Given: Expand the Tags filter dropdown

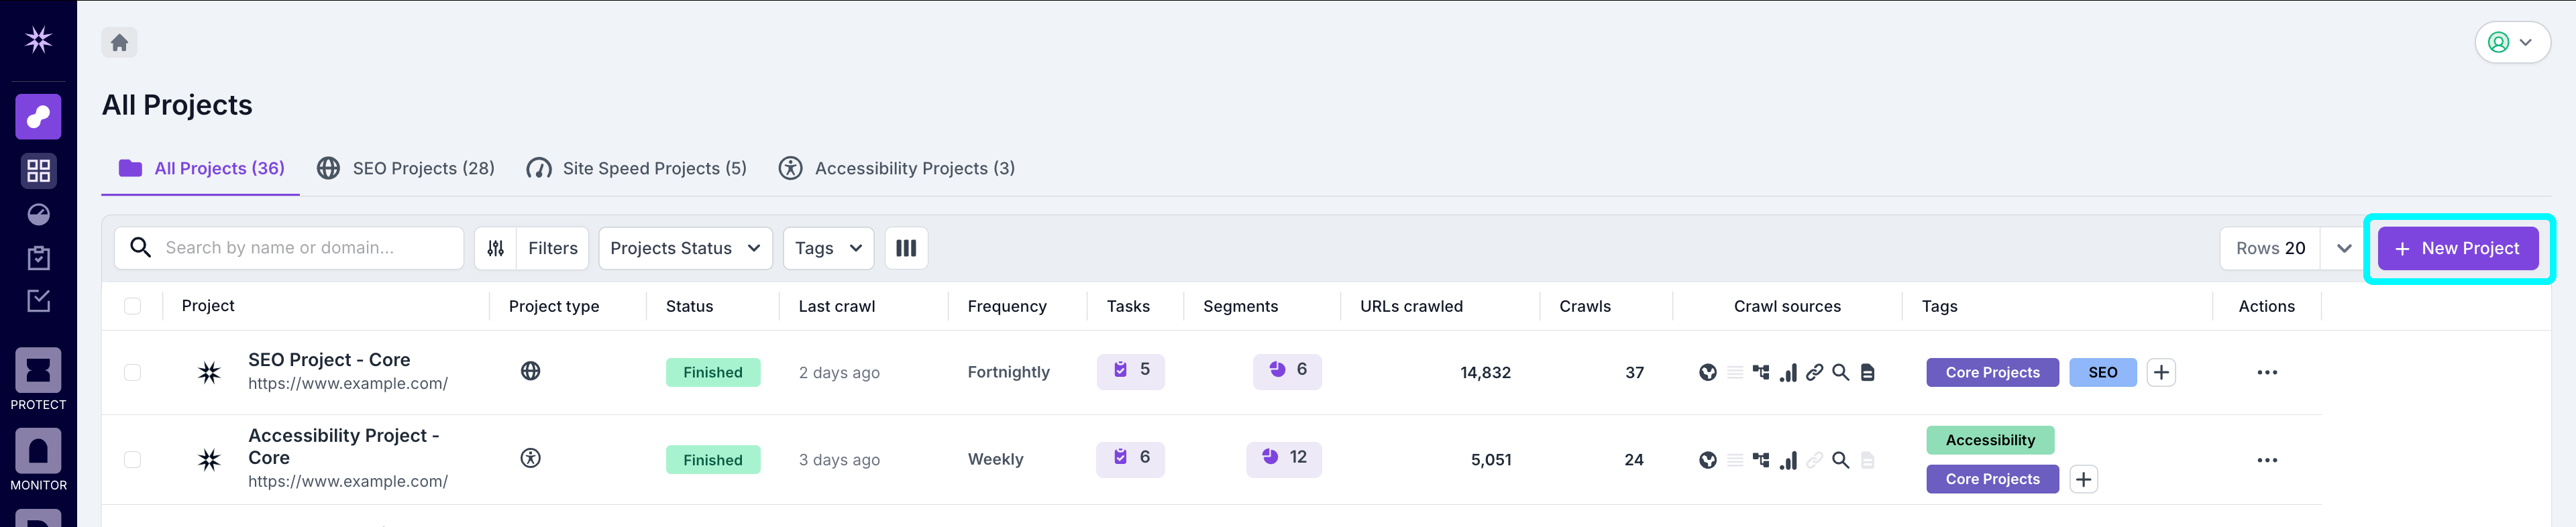Looking at the screenshot, I should coord(828,248).
